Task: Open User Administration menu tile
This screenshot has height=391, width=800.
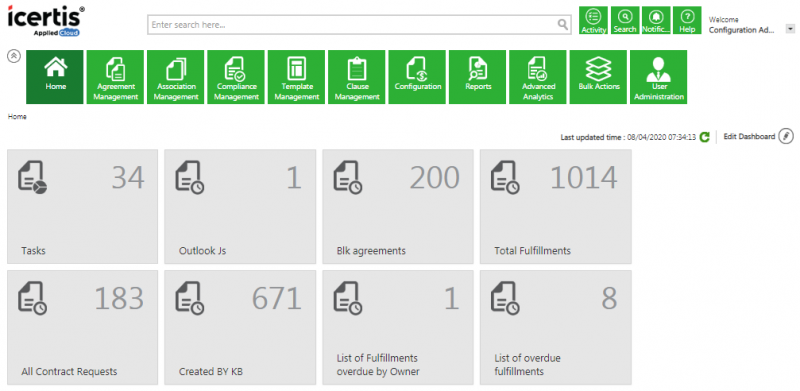Action: (659, 77)
